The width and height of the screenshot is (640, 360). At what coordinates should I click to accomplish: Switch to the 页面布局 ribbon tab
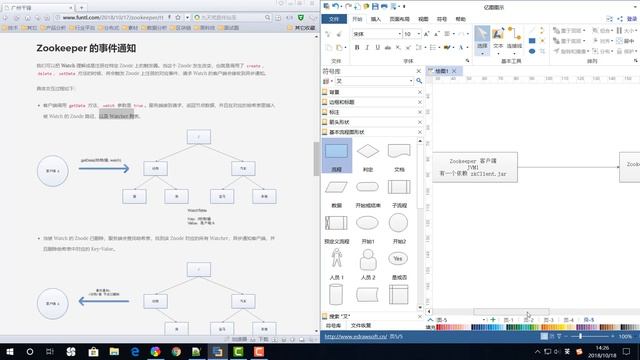click(x=399, y=19)
